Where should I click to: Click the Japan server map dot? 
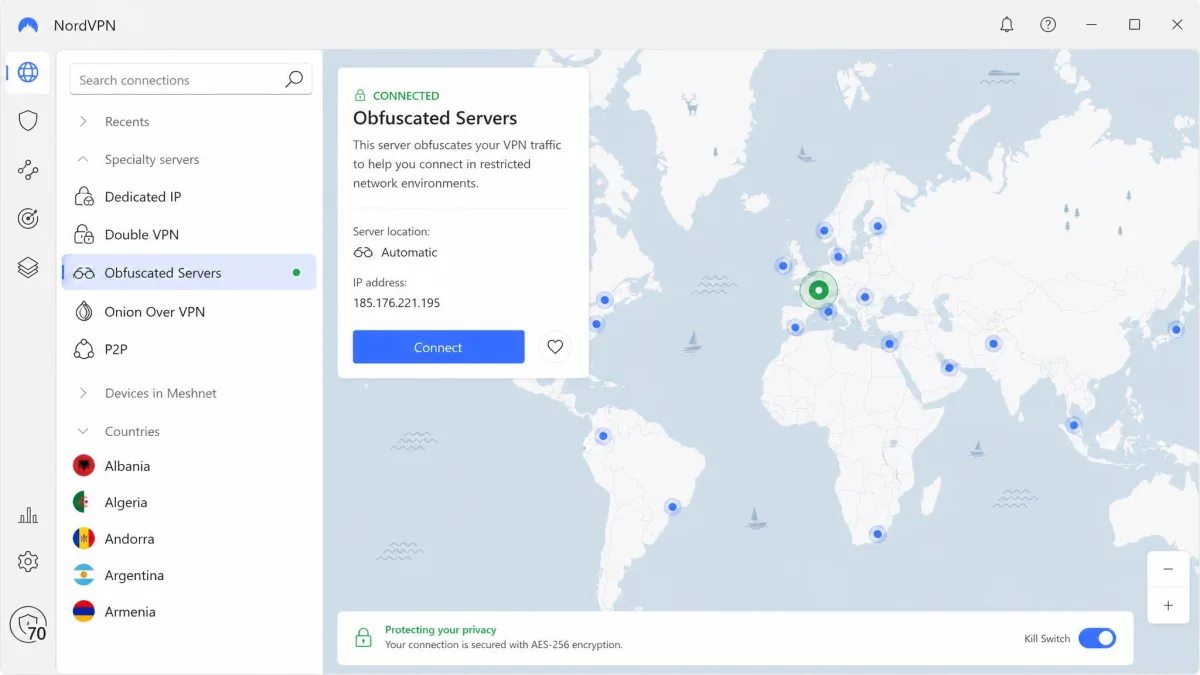coord(1177,329)
